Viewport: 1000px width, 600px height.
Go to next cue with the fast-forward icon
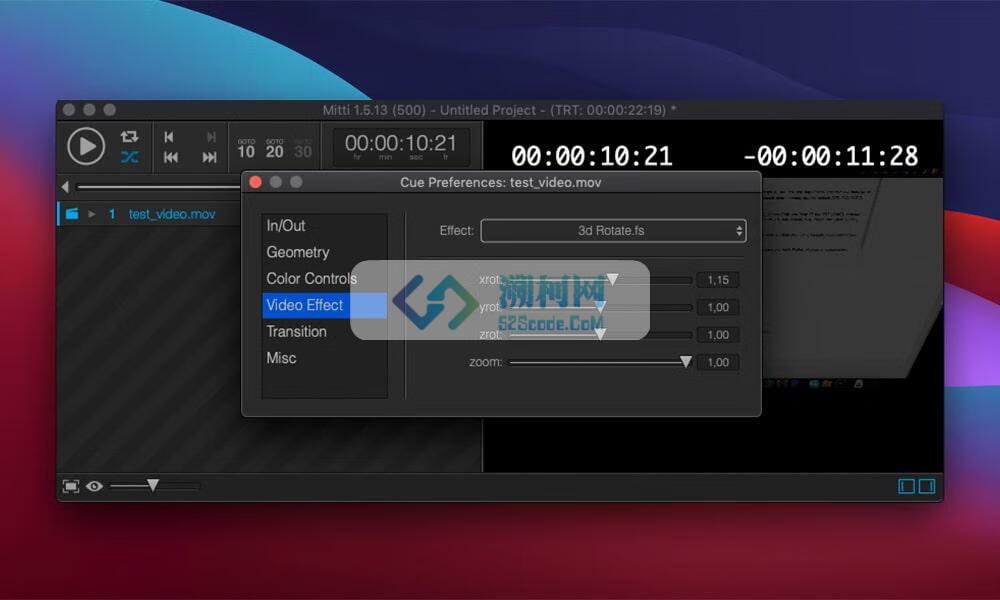tap(209, 157)
